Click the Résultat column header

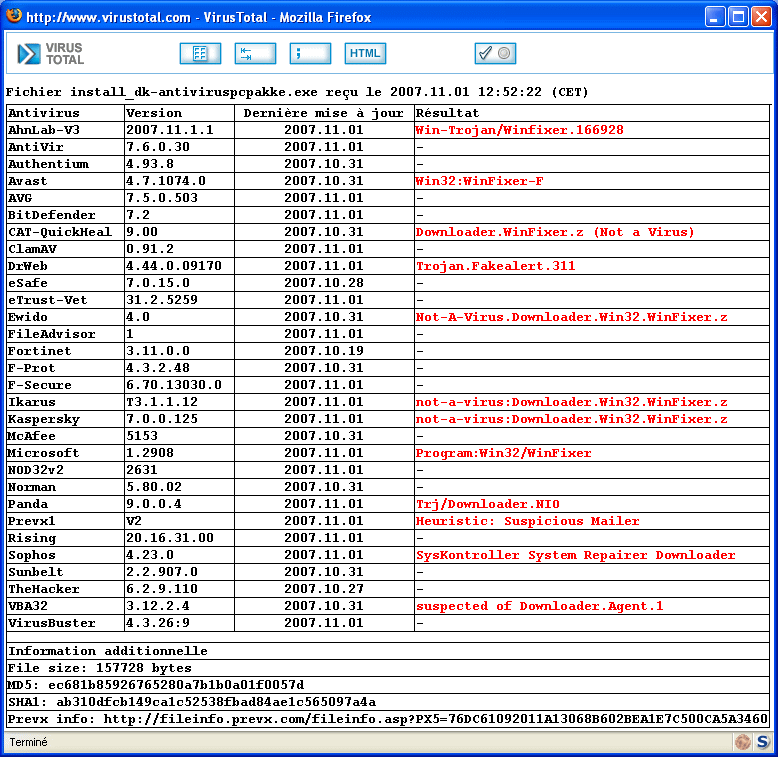pyautogui.click(x=447, y=113)
